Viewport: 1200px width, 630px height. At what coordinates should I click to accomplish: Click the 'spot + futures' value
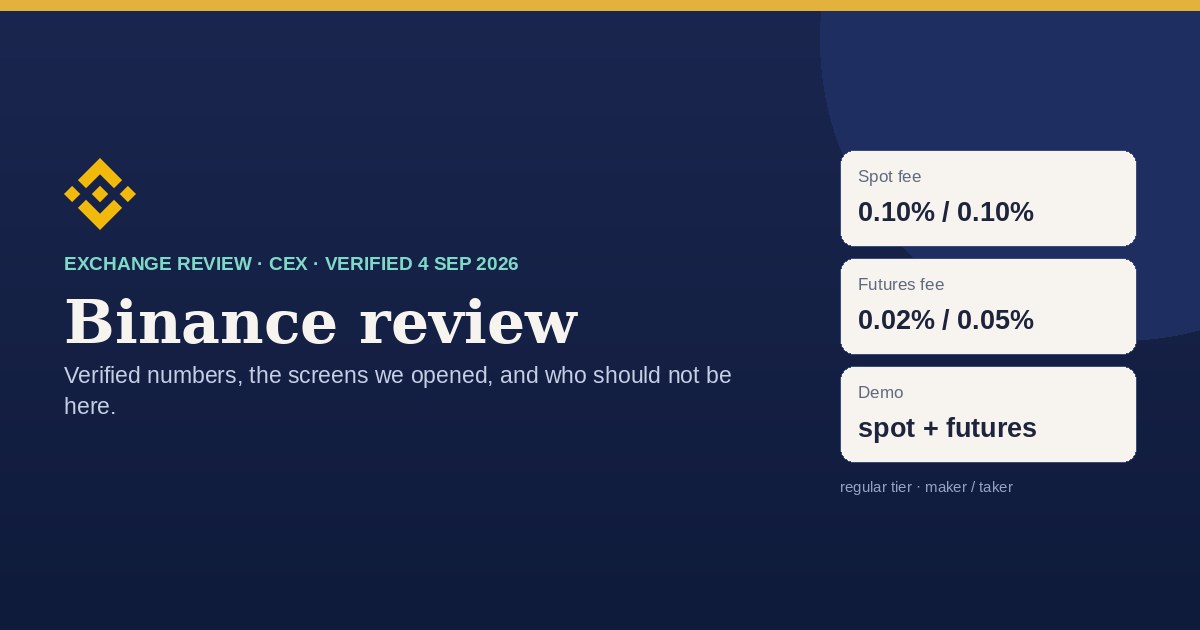pyautogui.click(x=947, y=428)
